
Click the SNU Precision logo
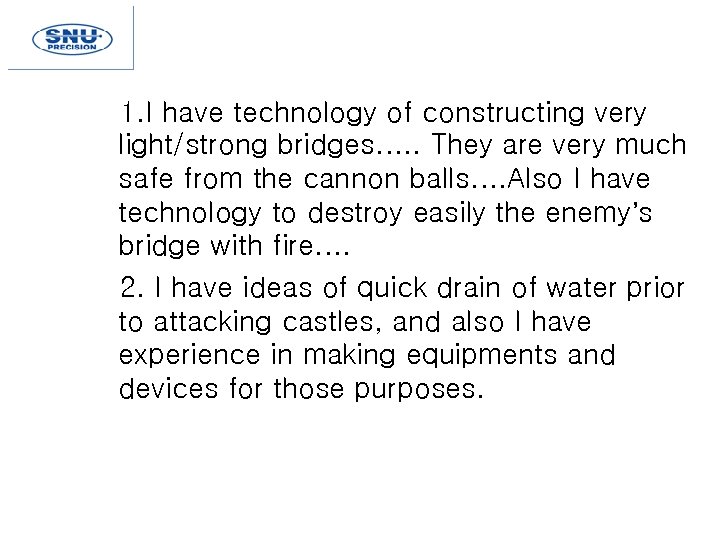(72, 38)
